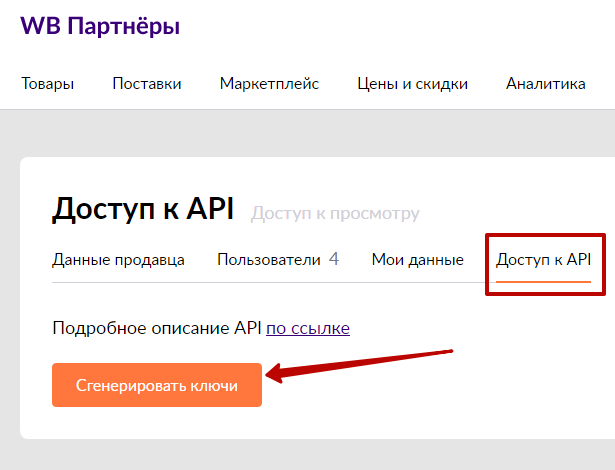Follow the по ссылке API documentation link
The image size is (615, 470).
point(308,328)
